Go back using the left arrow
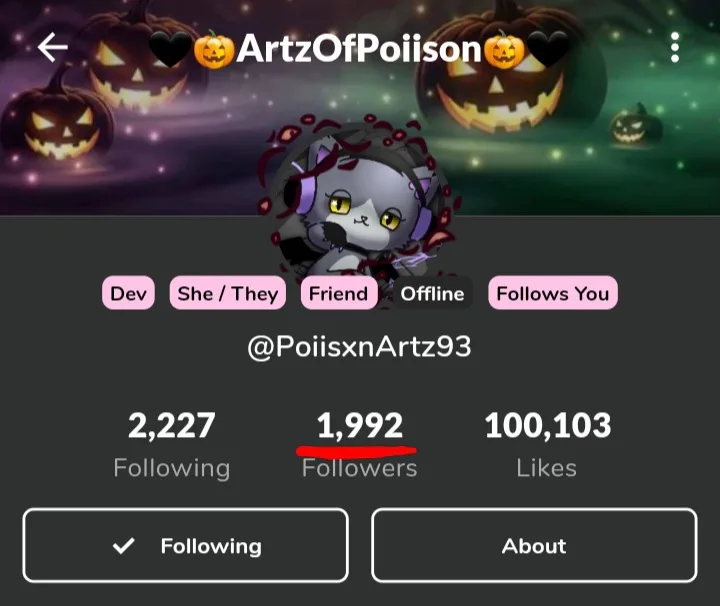Image resolution: width=720 pixels, height=606 pixels. 52,47
